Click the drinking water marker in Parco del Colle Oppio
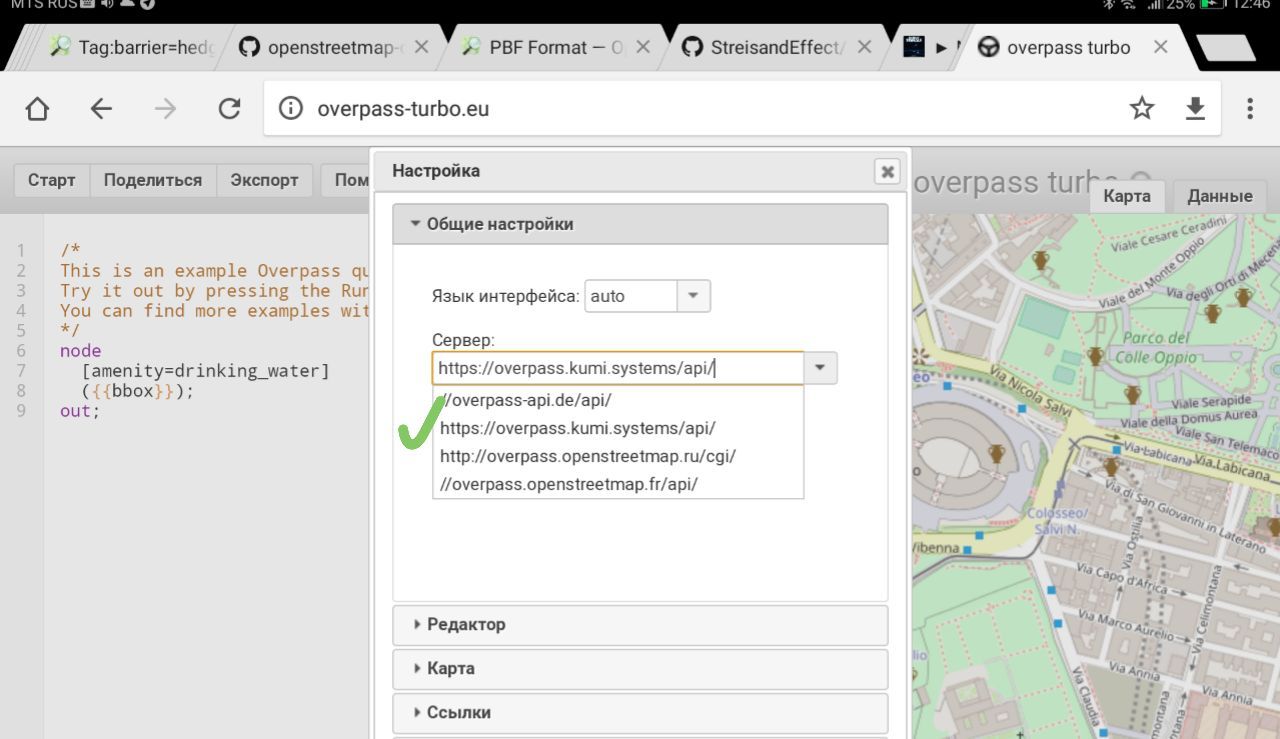 (1095, 357)
